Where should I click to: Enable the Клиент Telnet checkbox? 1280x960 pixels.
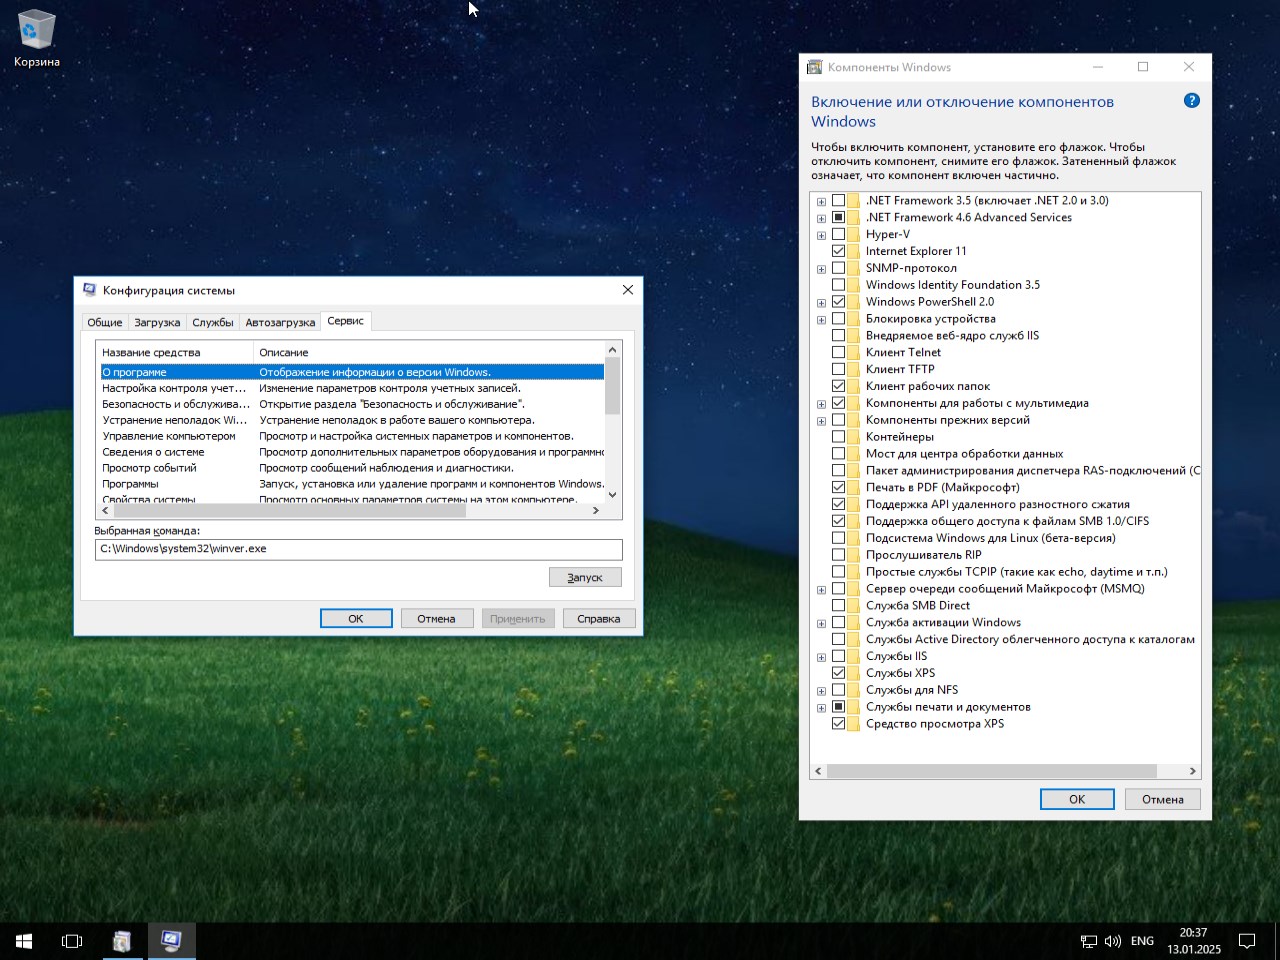(x=838, y=352)
